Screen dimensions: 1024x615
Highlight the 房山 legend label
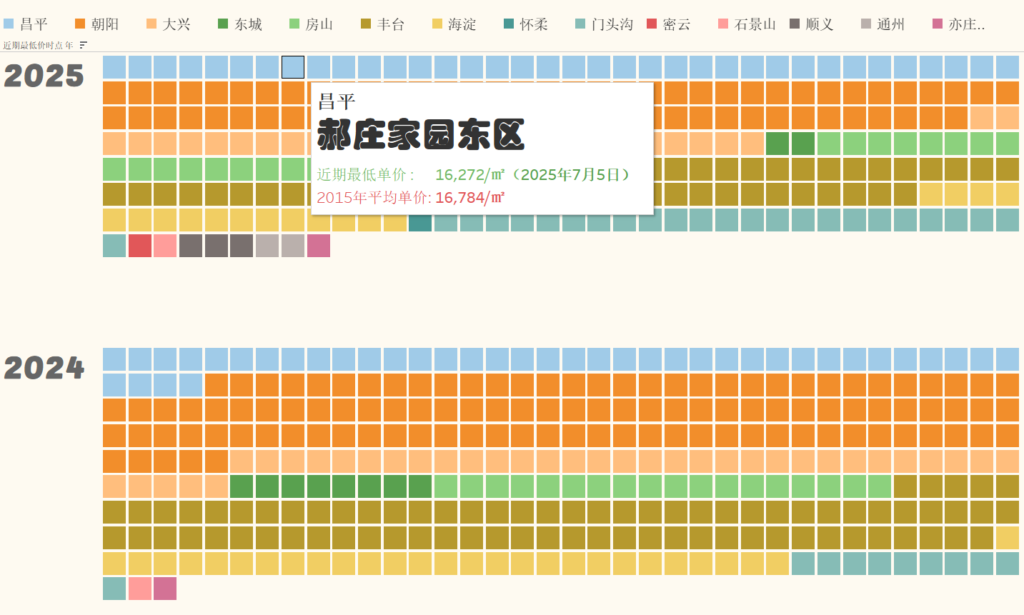point(319,24)
